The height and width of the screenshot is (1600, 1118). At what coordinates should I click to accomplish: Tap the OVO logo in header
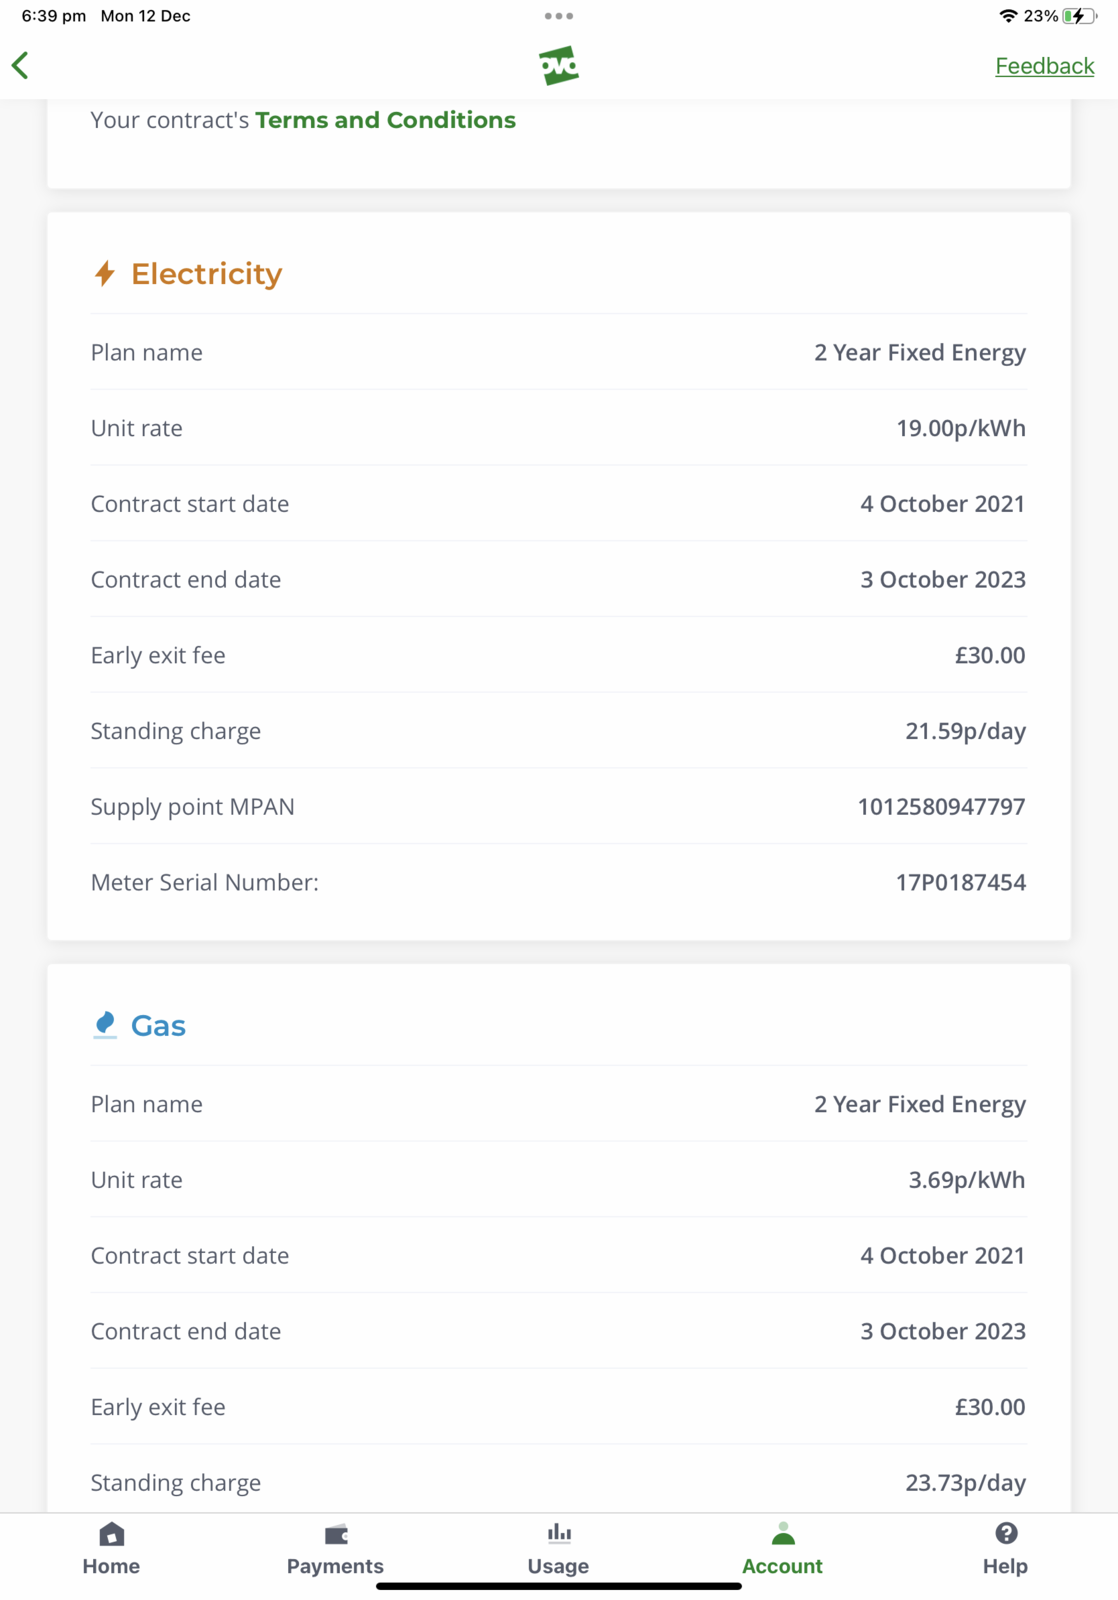click(x=559, y=66)
